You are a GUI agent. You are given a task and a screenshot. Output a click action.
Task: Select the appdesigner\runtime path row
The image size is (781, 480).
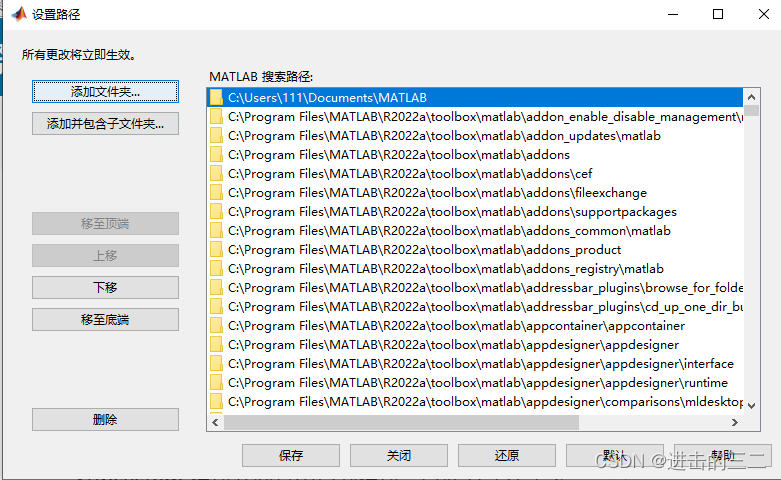475,382
